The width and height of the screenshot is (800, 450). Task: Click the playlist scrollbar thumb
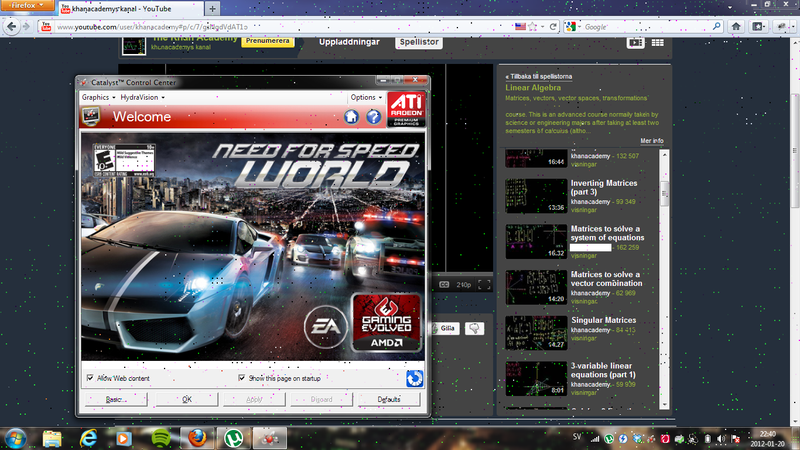[x=664, y=194]
